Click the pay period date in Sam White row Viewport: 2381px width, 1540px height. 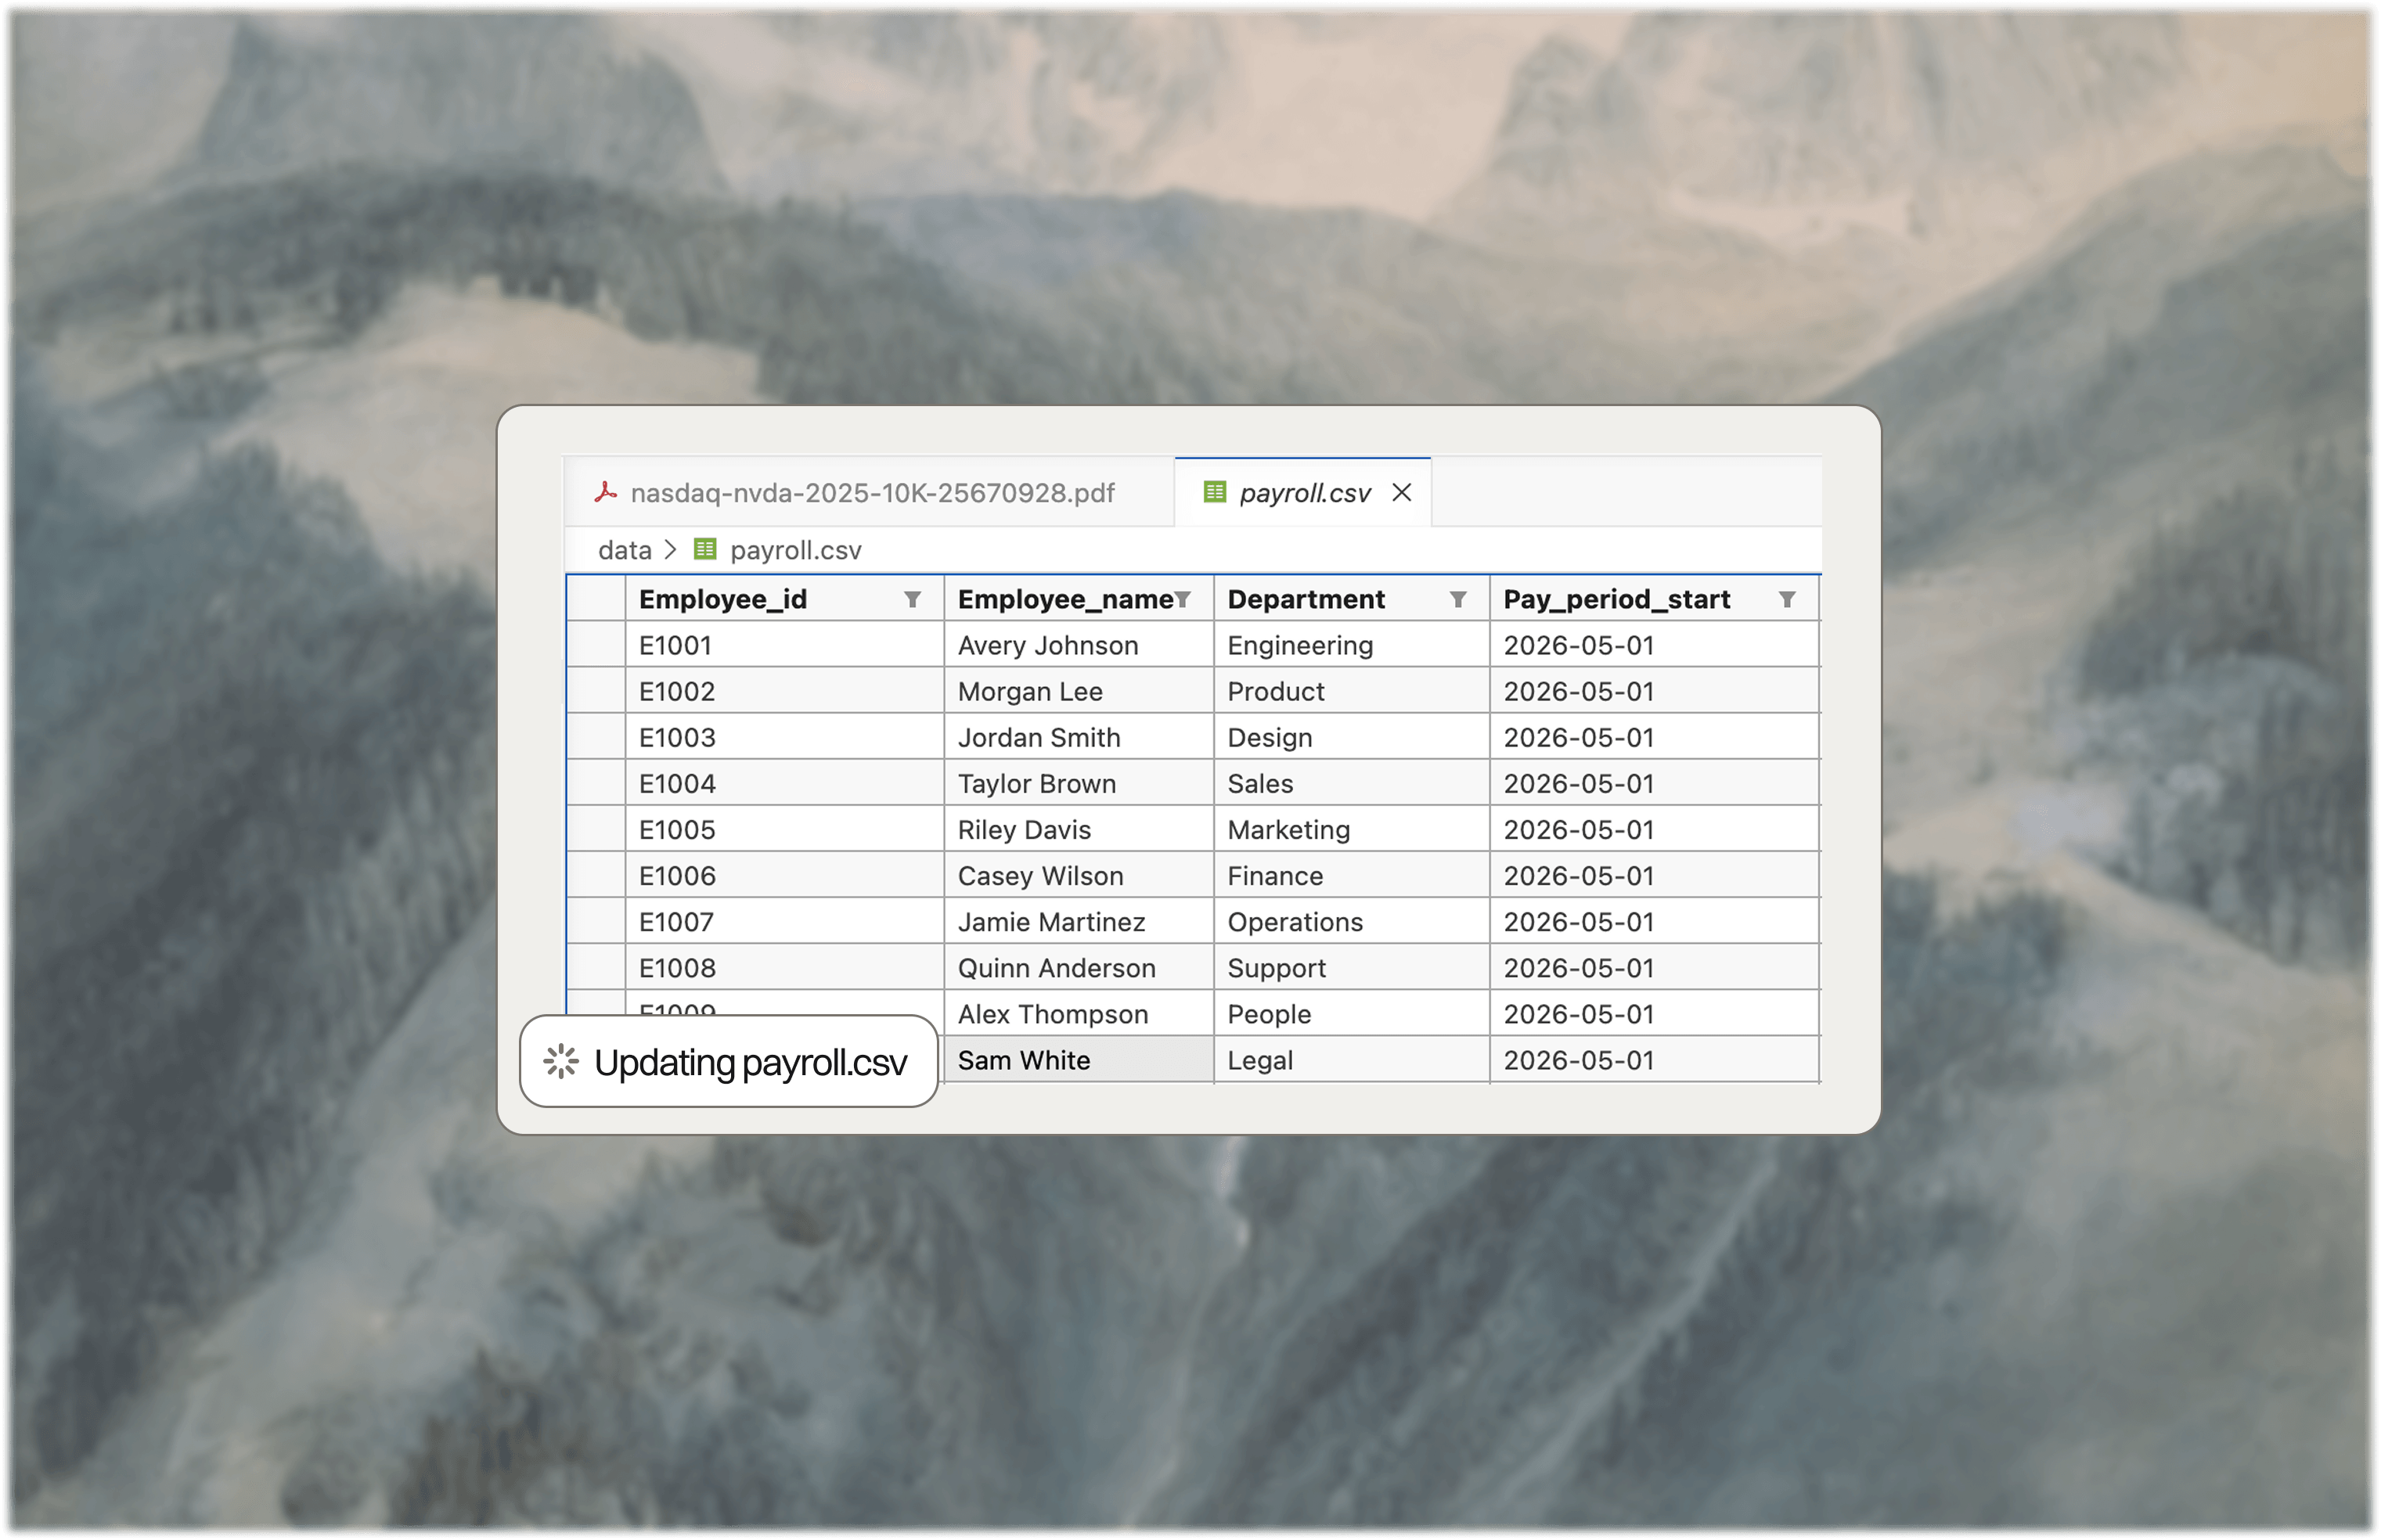point(1654,1059)
